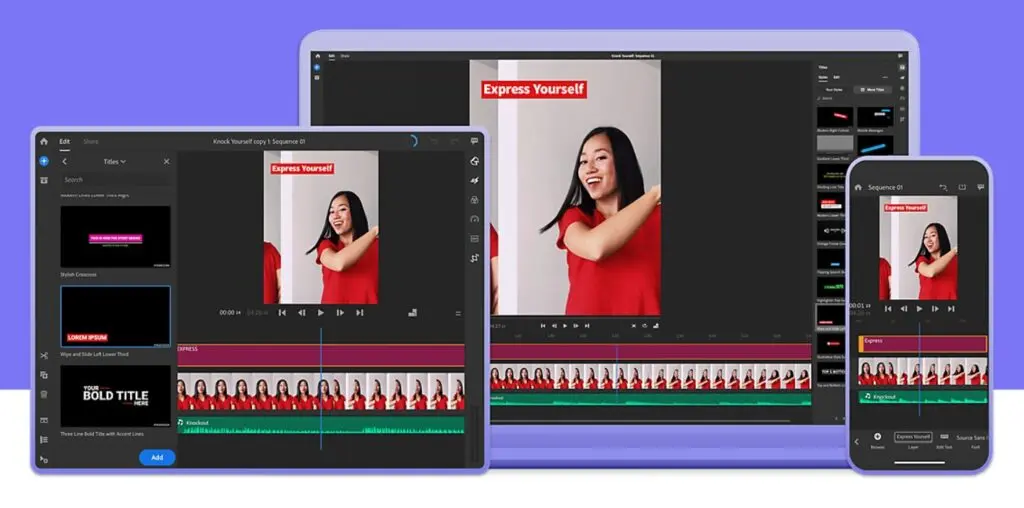Select the Three Line Bold Title thumbnail
Image resolution: width=1024 pixels, height=508 pixels.
(x=115, y=397)
